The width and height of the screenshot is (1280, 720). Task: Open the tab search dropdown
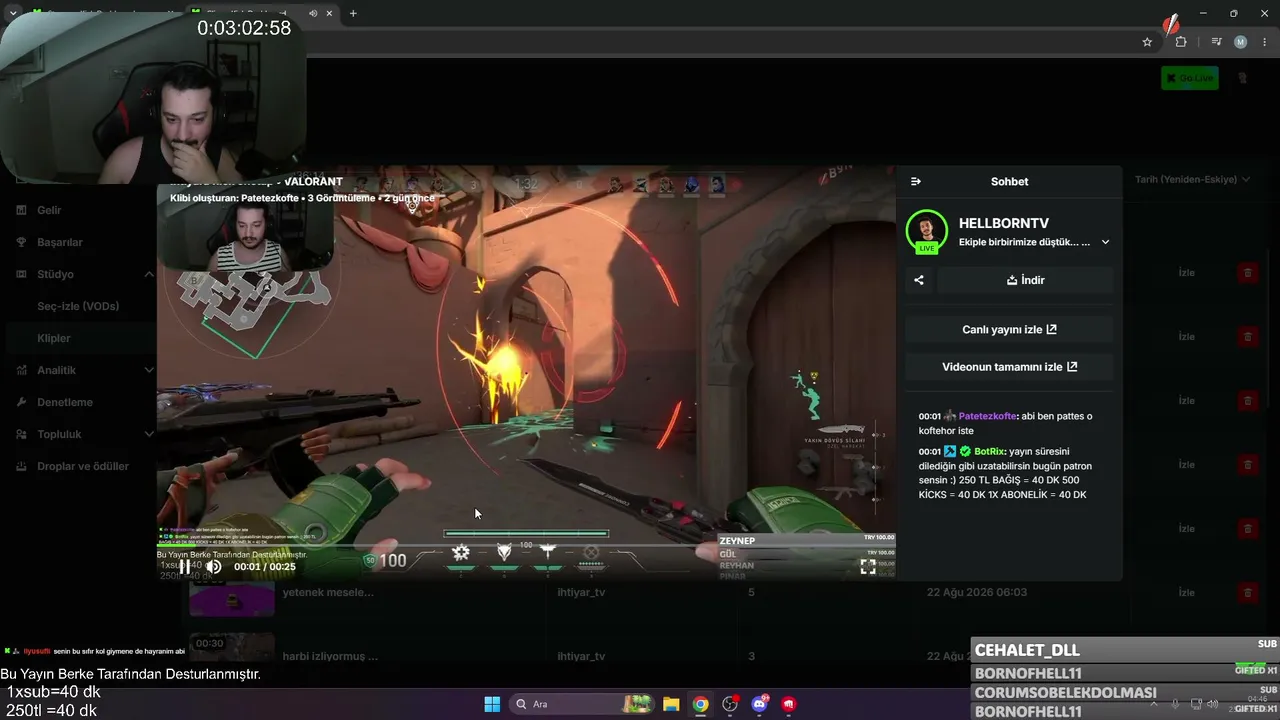[13, 13]
